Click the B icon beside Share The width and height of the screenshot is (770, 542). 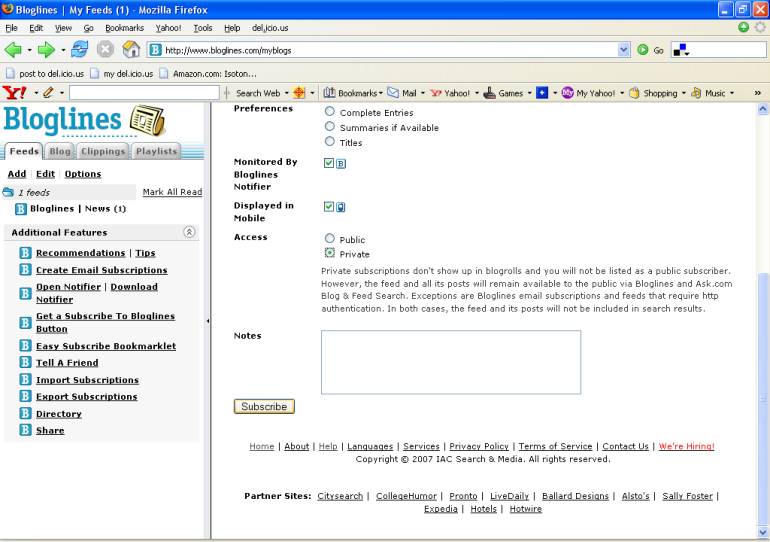[26, 430]
